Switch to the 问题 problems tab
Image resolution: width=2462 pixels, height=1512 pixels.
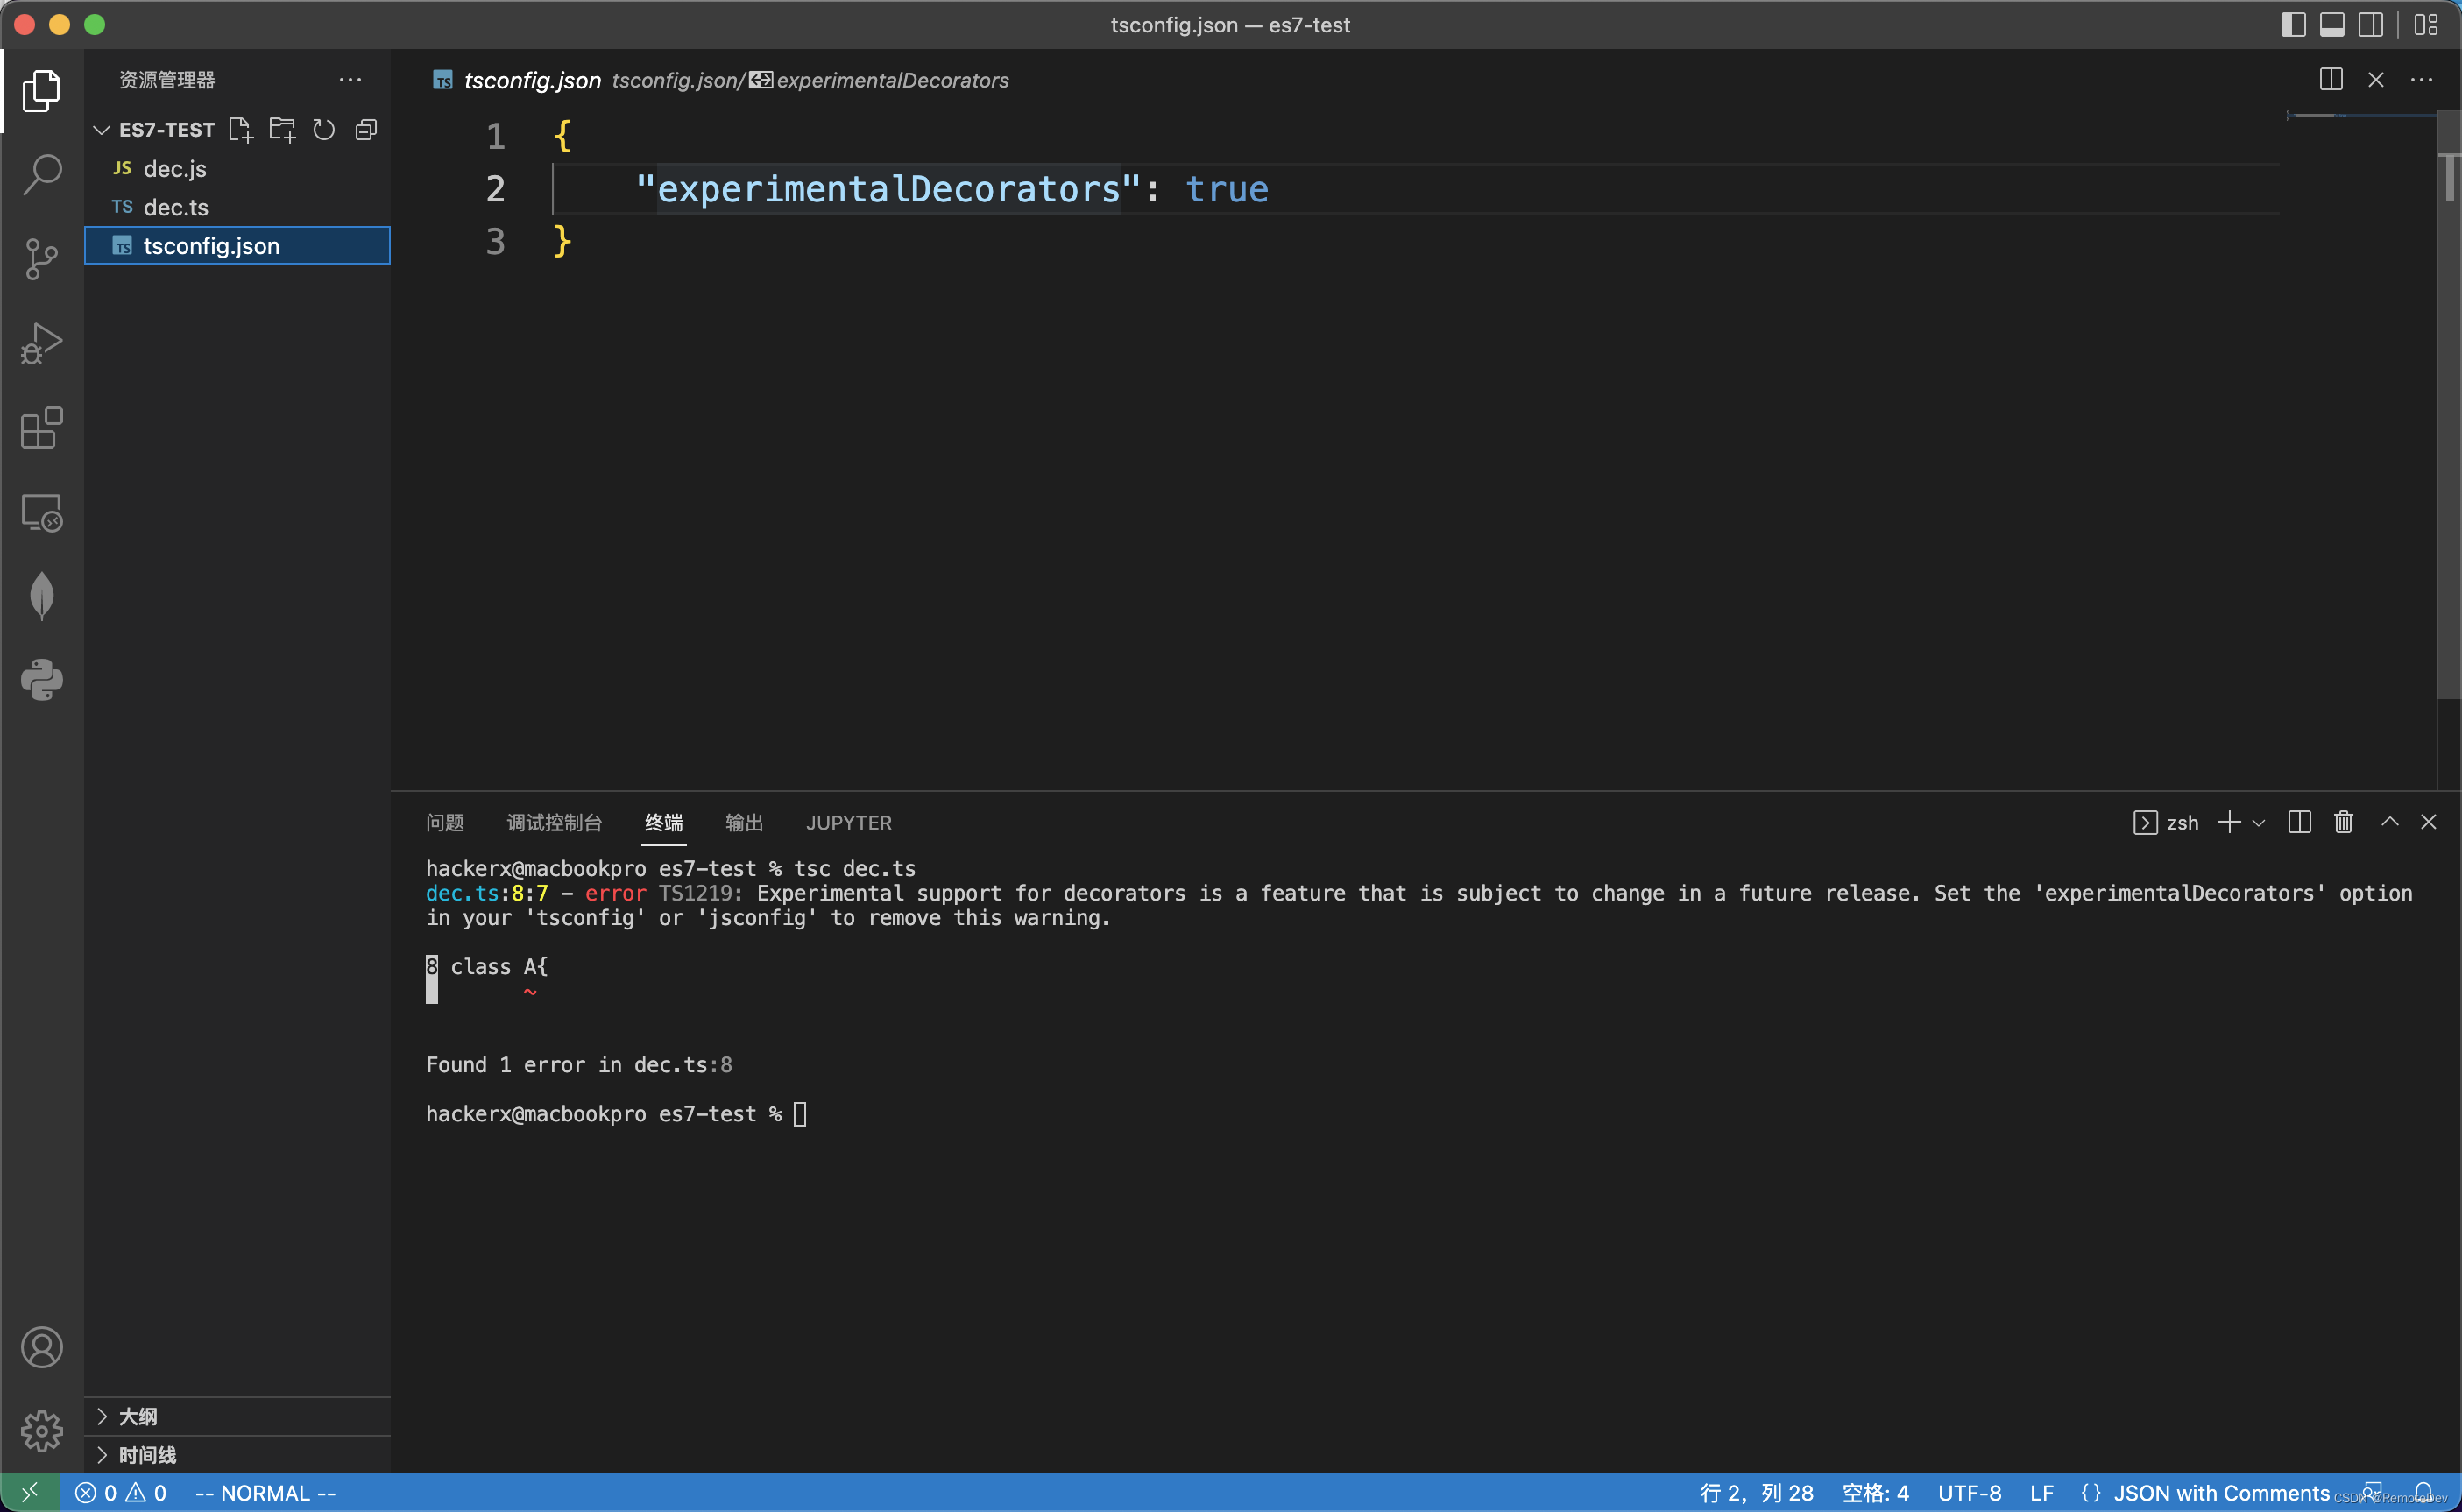click(x=445, y=822)
